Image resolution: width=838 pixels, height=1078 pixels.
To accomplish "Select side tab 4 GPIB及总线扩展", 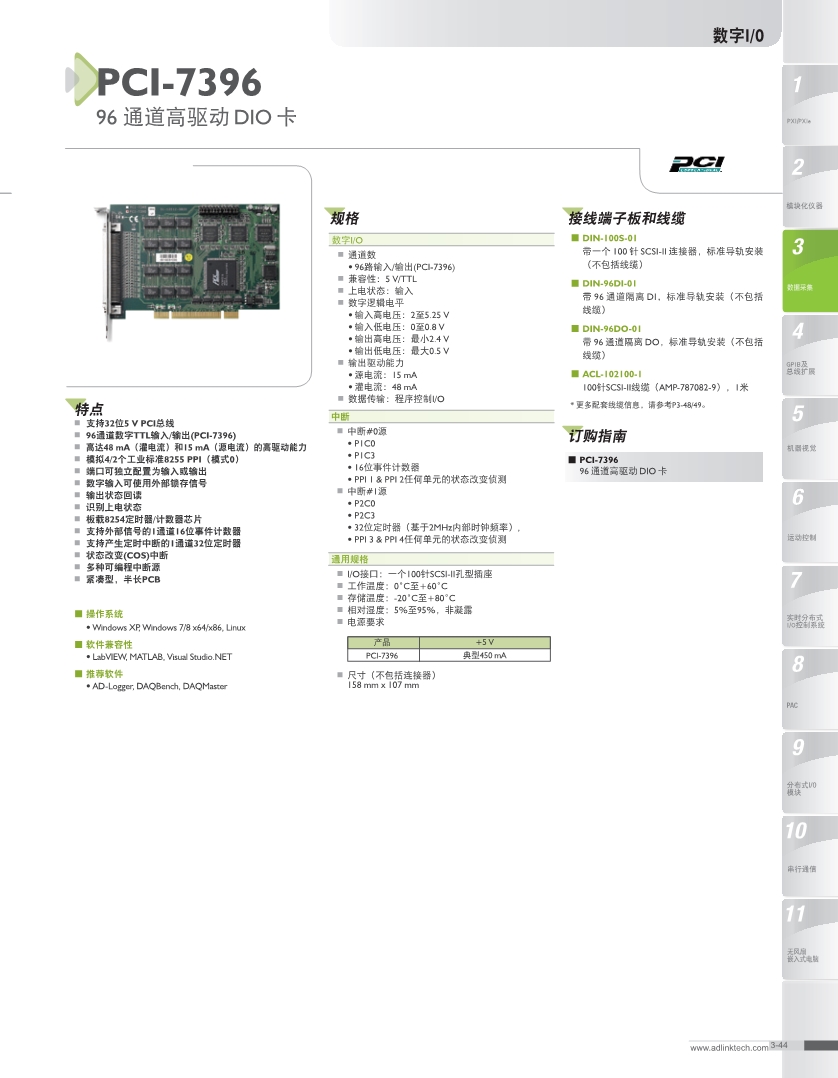I will pyautogui.click(x=810, y=355).
